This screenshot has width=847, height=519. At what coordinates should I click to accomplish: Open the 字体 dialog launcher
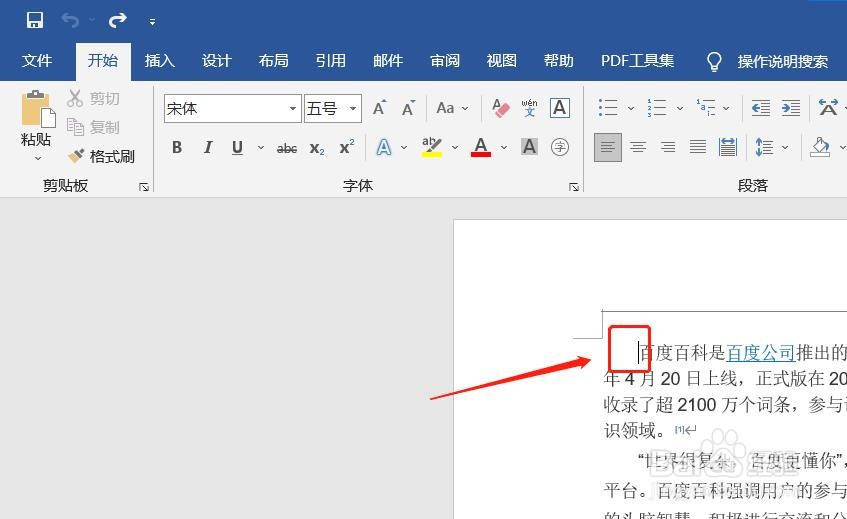[x=574, y=187]
